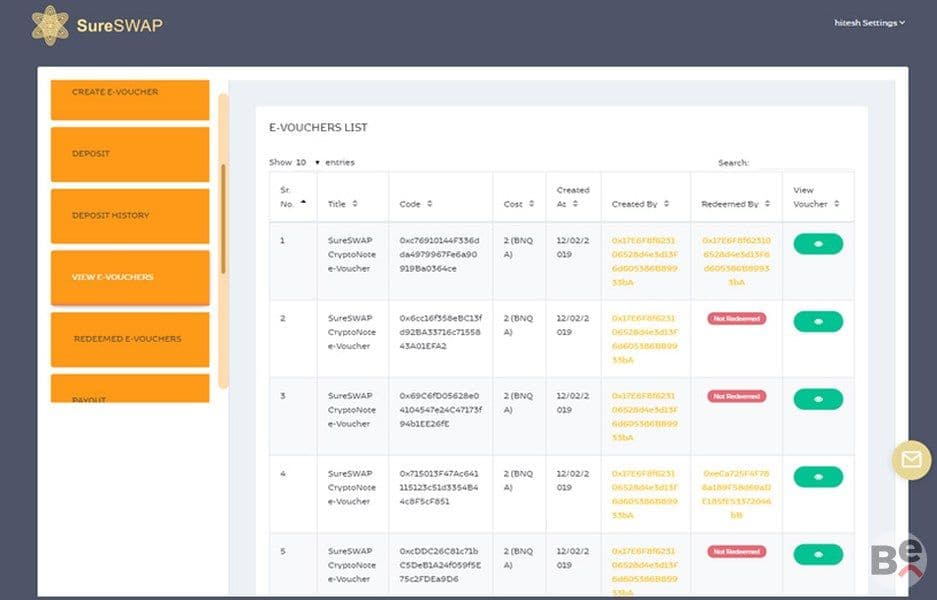Select voucher code starting 0x715013F47Ac641
937x600 pixels.
click(439, 488)
